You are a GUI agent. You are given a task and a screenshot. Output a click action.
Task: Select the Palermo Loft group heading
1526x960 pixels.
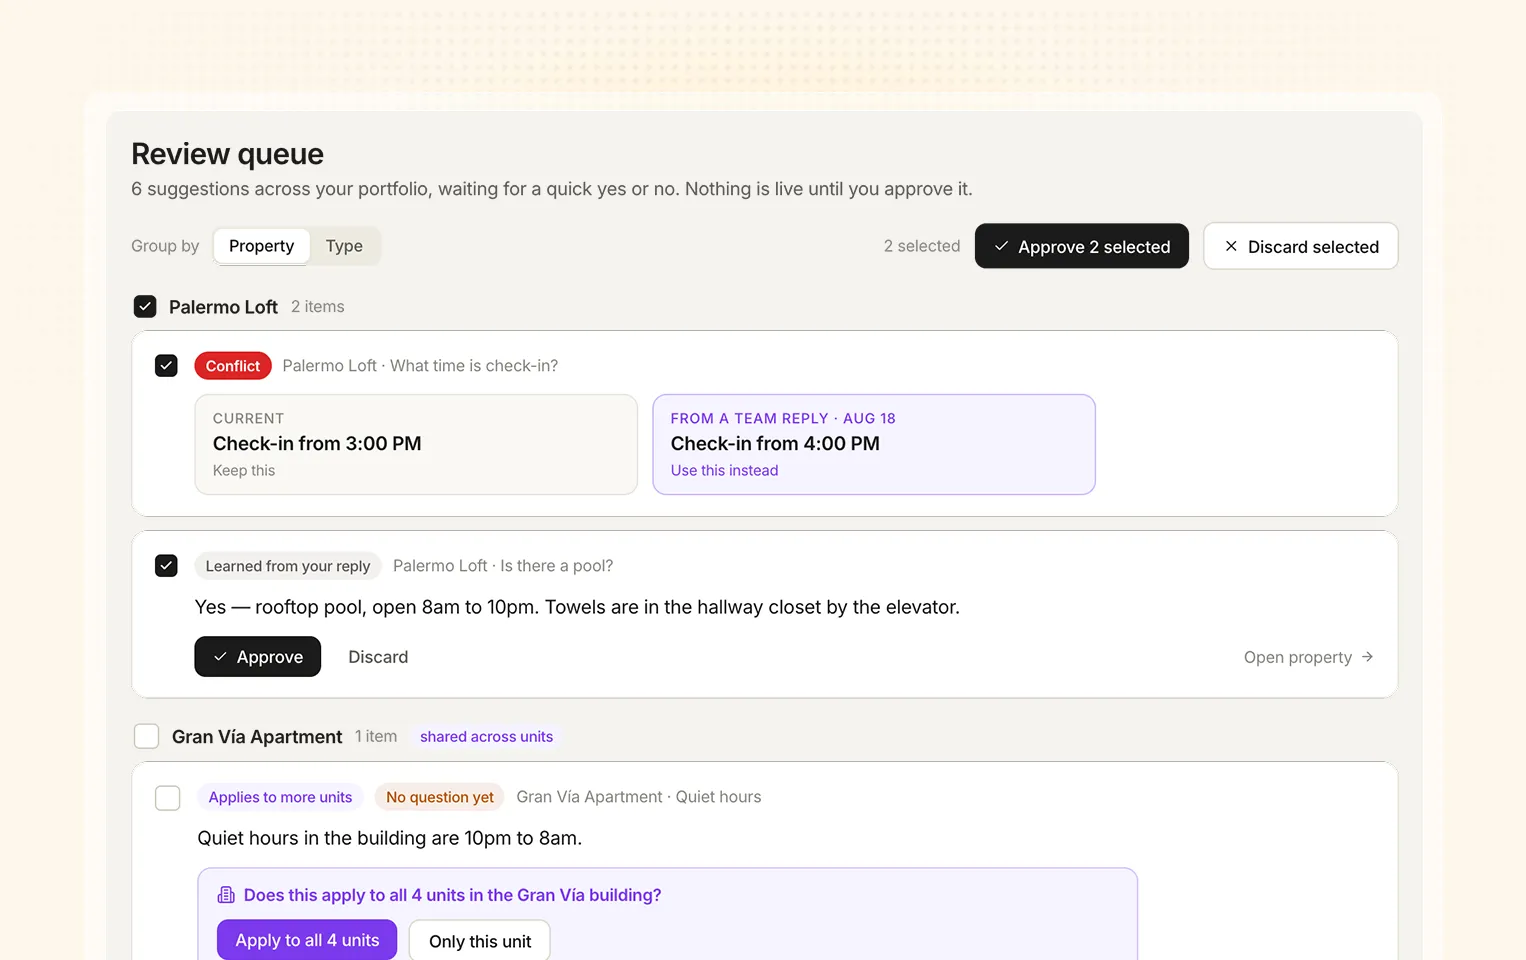224,307
